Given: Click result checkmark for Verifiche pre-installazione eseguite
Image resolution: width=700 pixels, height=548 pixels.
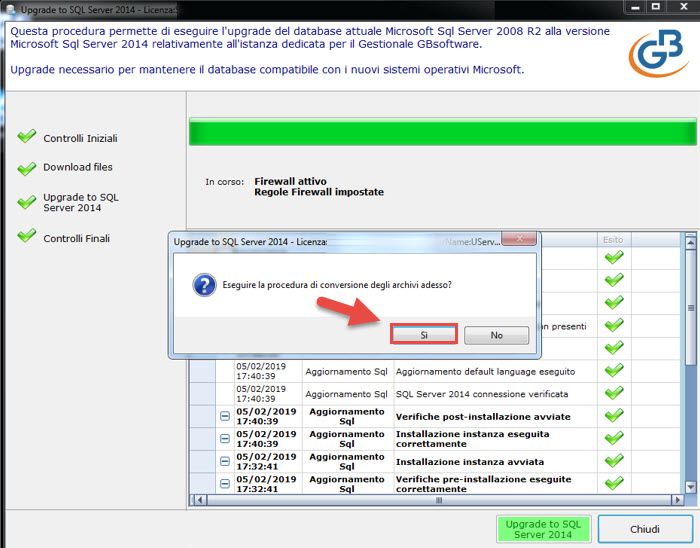Looking at the screenshot, I should tap(614, 483).
